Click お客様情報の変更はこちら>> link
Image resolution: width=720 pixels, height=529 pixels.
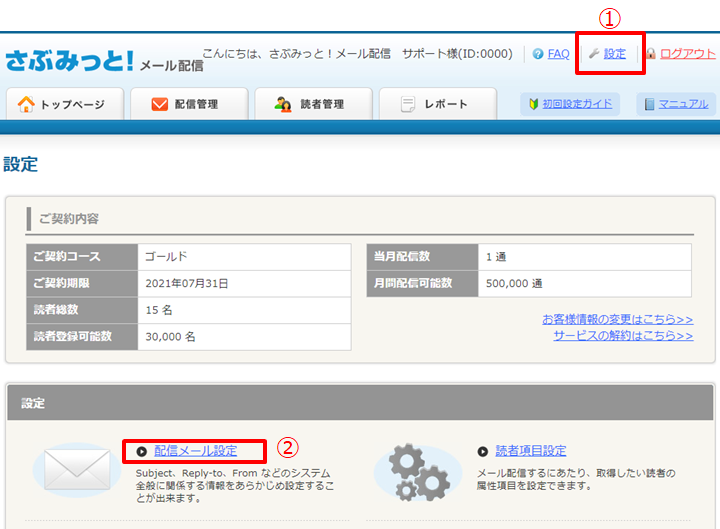[618, 319]
